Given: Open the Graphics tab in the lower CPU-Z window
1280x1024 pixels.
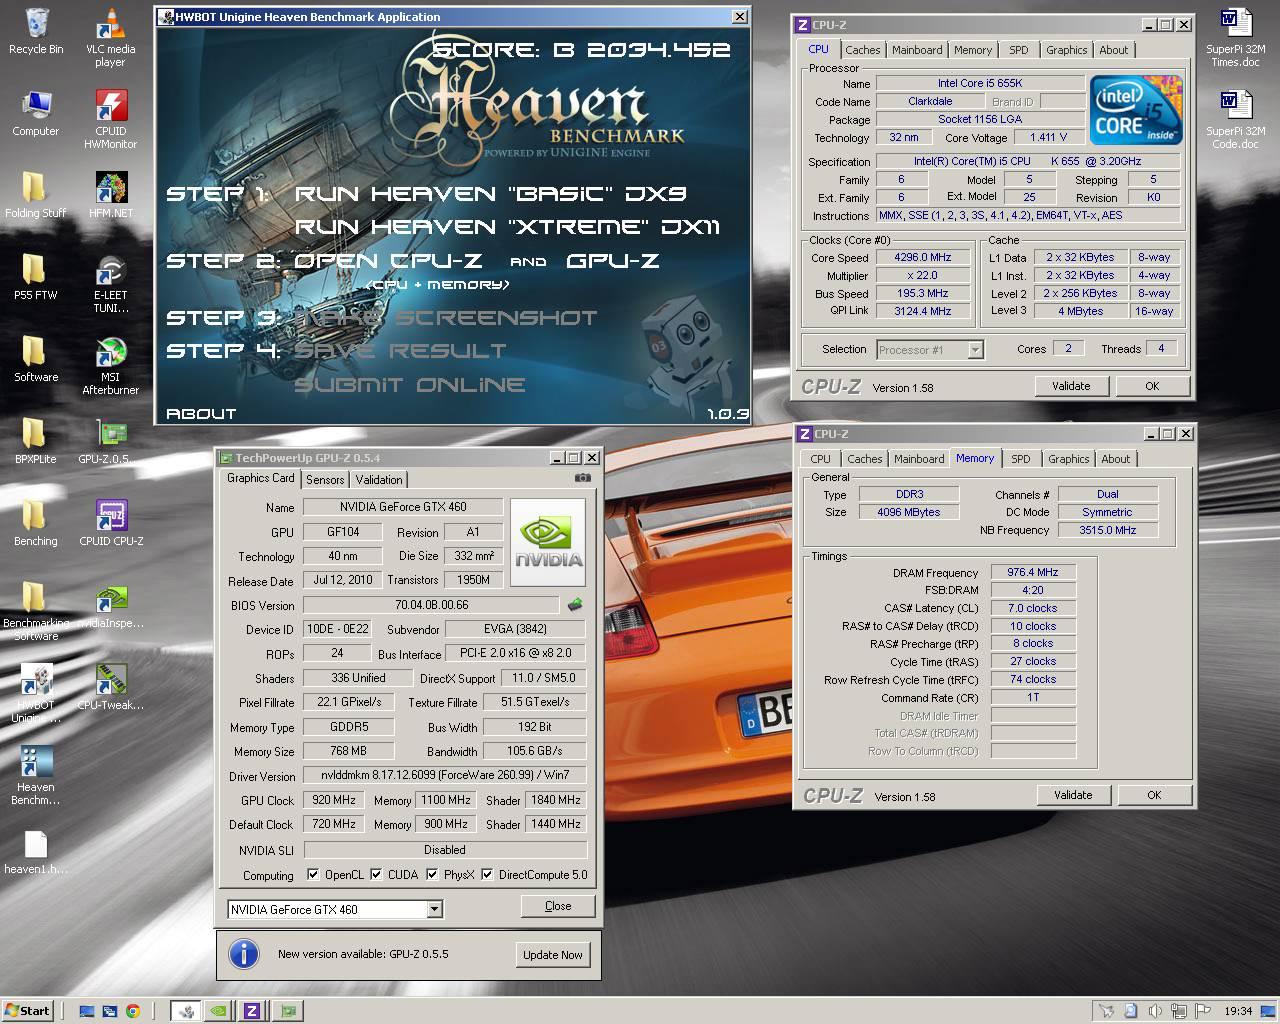Looking at the screenshot, I should (x=1068, y=459).
